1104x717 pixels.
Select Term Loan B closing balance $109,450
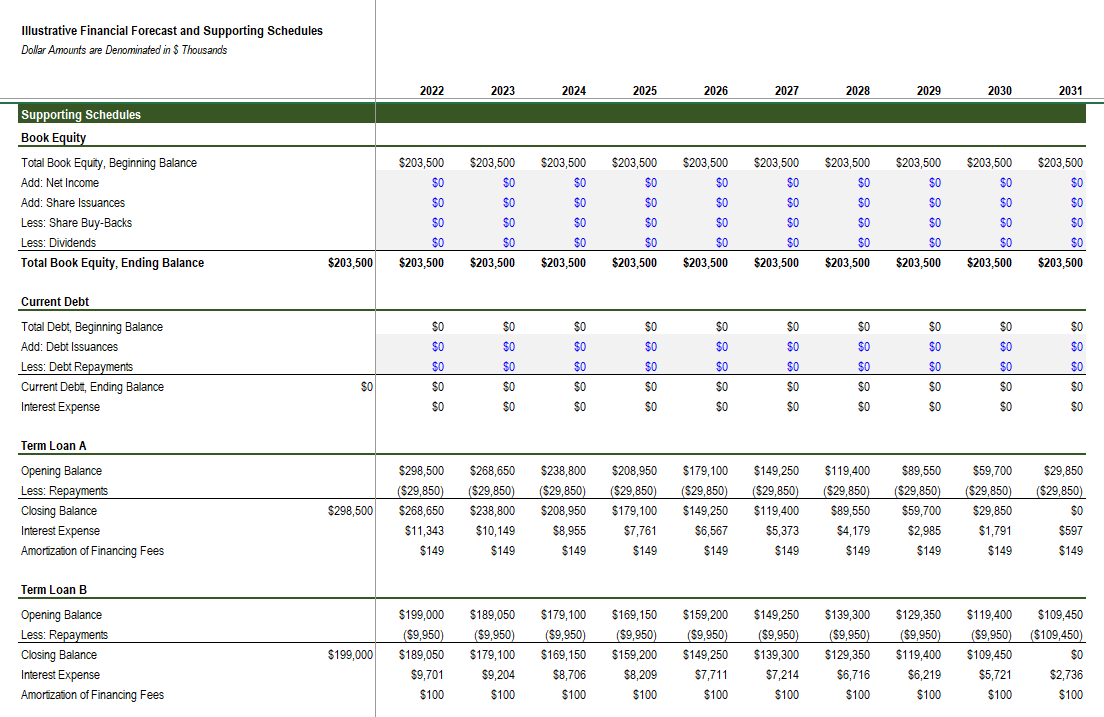(989, 656)
